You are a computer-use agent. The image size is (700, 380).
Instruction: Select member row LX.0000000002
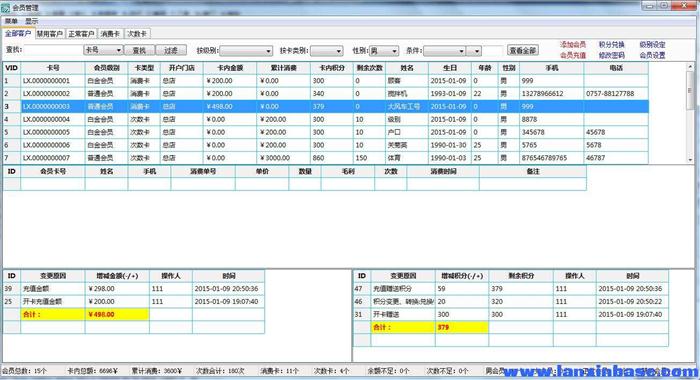click(x=325, y=94)
